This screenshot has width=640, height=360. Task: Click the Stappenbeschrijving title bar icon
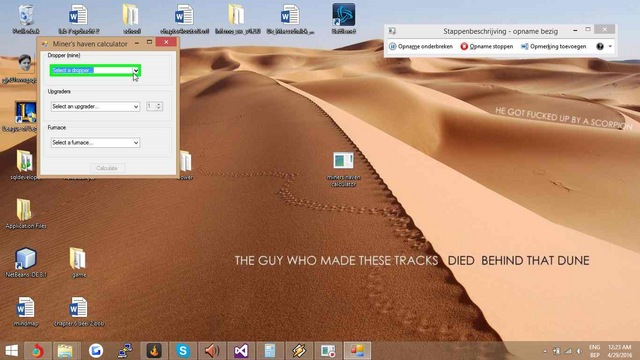tap(392, 31)
